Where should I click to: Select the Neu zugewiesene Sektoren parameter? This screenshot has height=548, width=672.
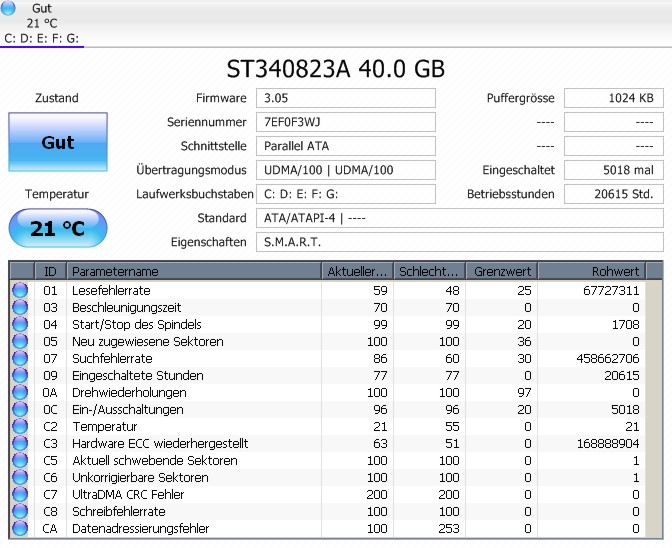pos(148,341)
